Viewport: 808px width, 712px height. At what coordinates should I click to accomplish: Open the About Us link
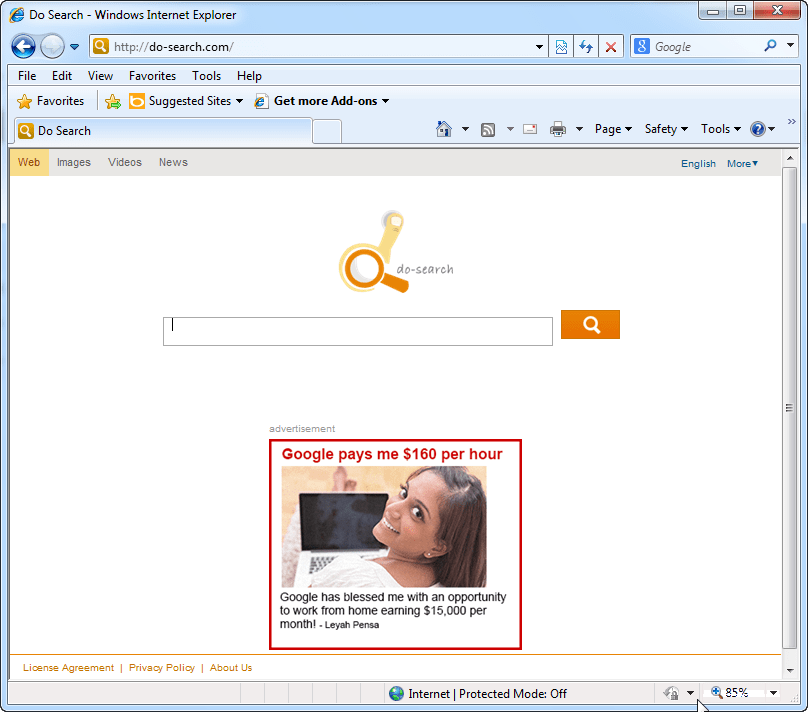click(x=231, y=668)
